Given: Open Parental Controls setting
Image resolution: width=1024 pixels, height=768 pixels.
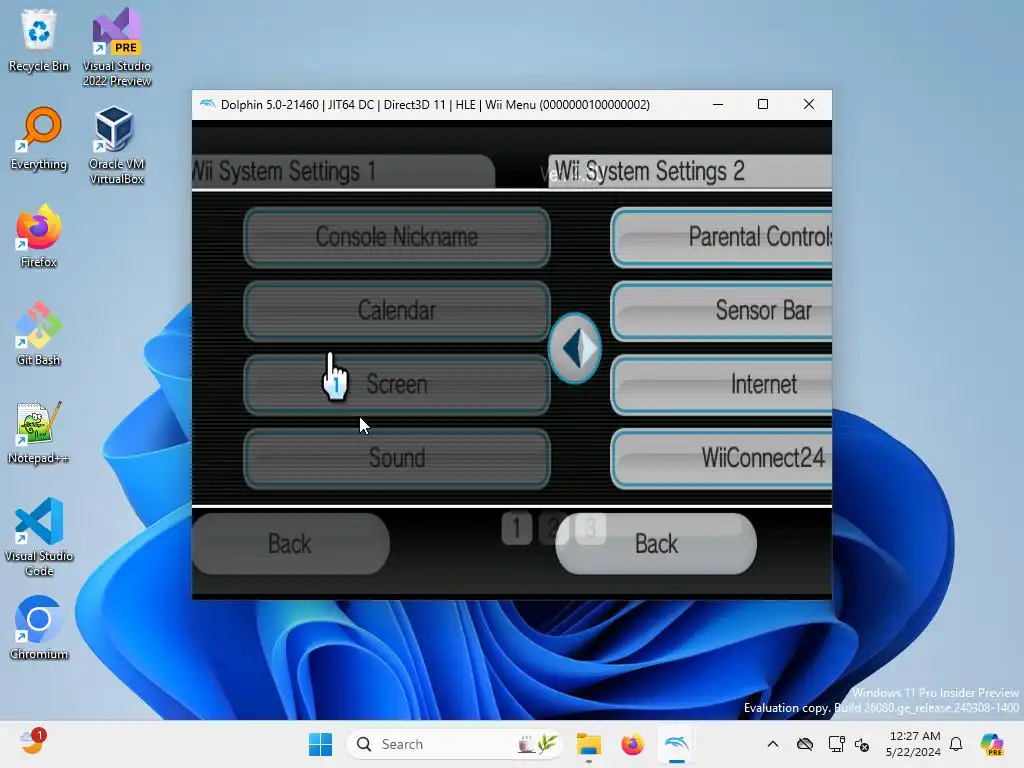Looking at the screenshot, I should 721,237.
